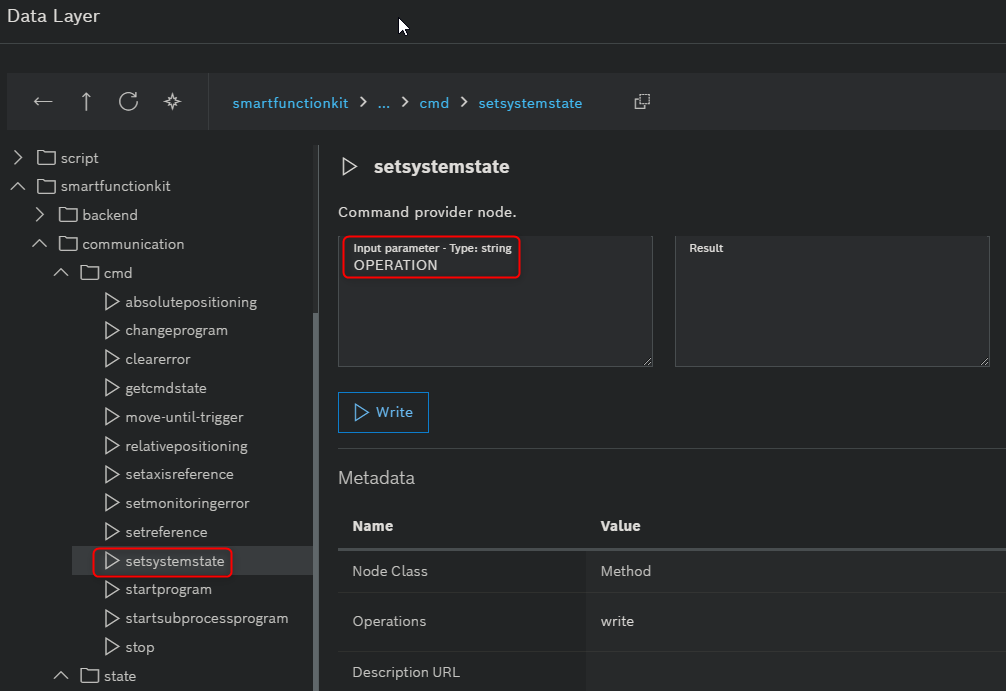Expand the backend folder chevron
The image size is (1006, 691).
tap(40, 215)
